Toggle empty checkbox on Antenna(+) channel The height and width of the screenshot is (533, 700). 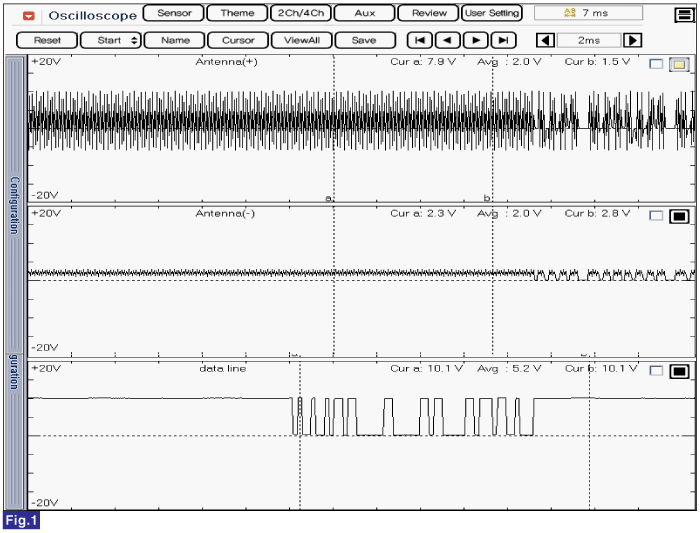[656, 64]
